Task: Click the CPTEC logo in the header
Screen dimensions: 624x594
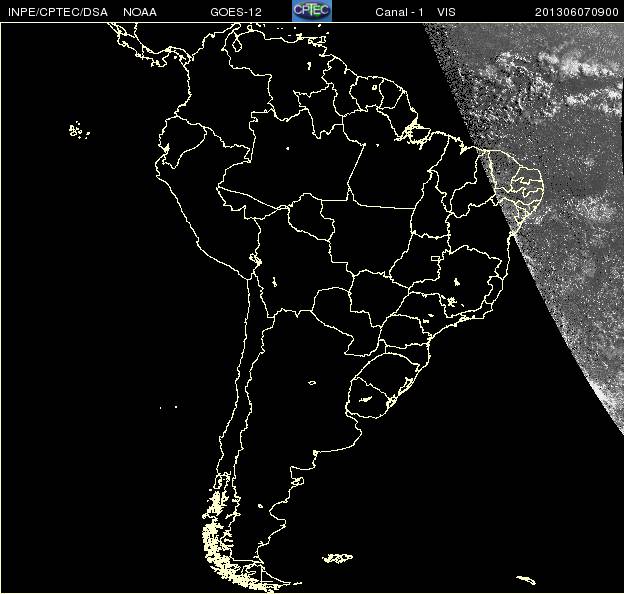Action: pyautogui.click(x=312, y=11)
